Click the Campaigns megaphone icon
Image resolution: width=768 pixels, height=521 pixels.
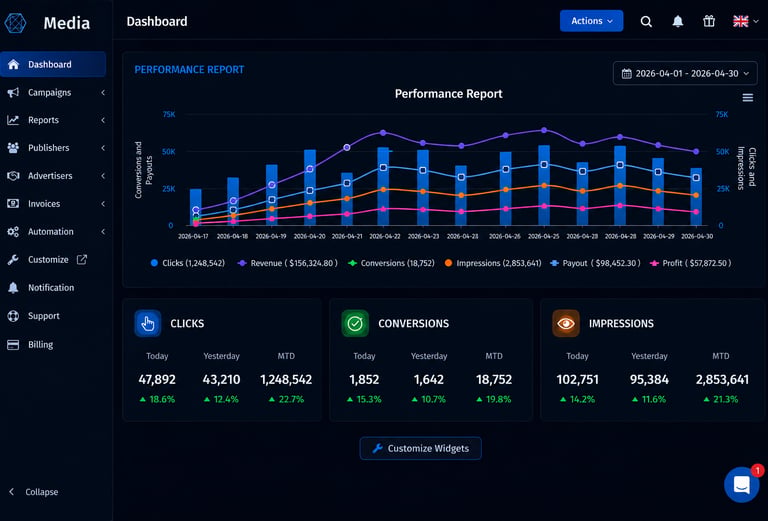13,93
